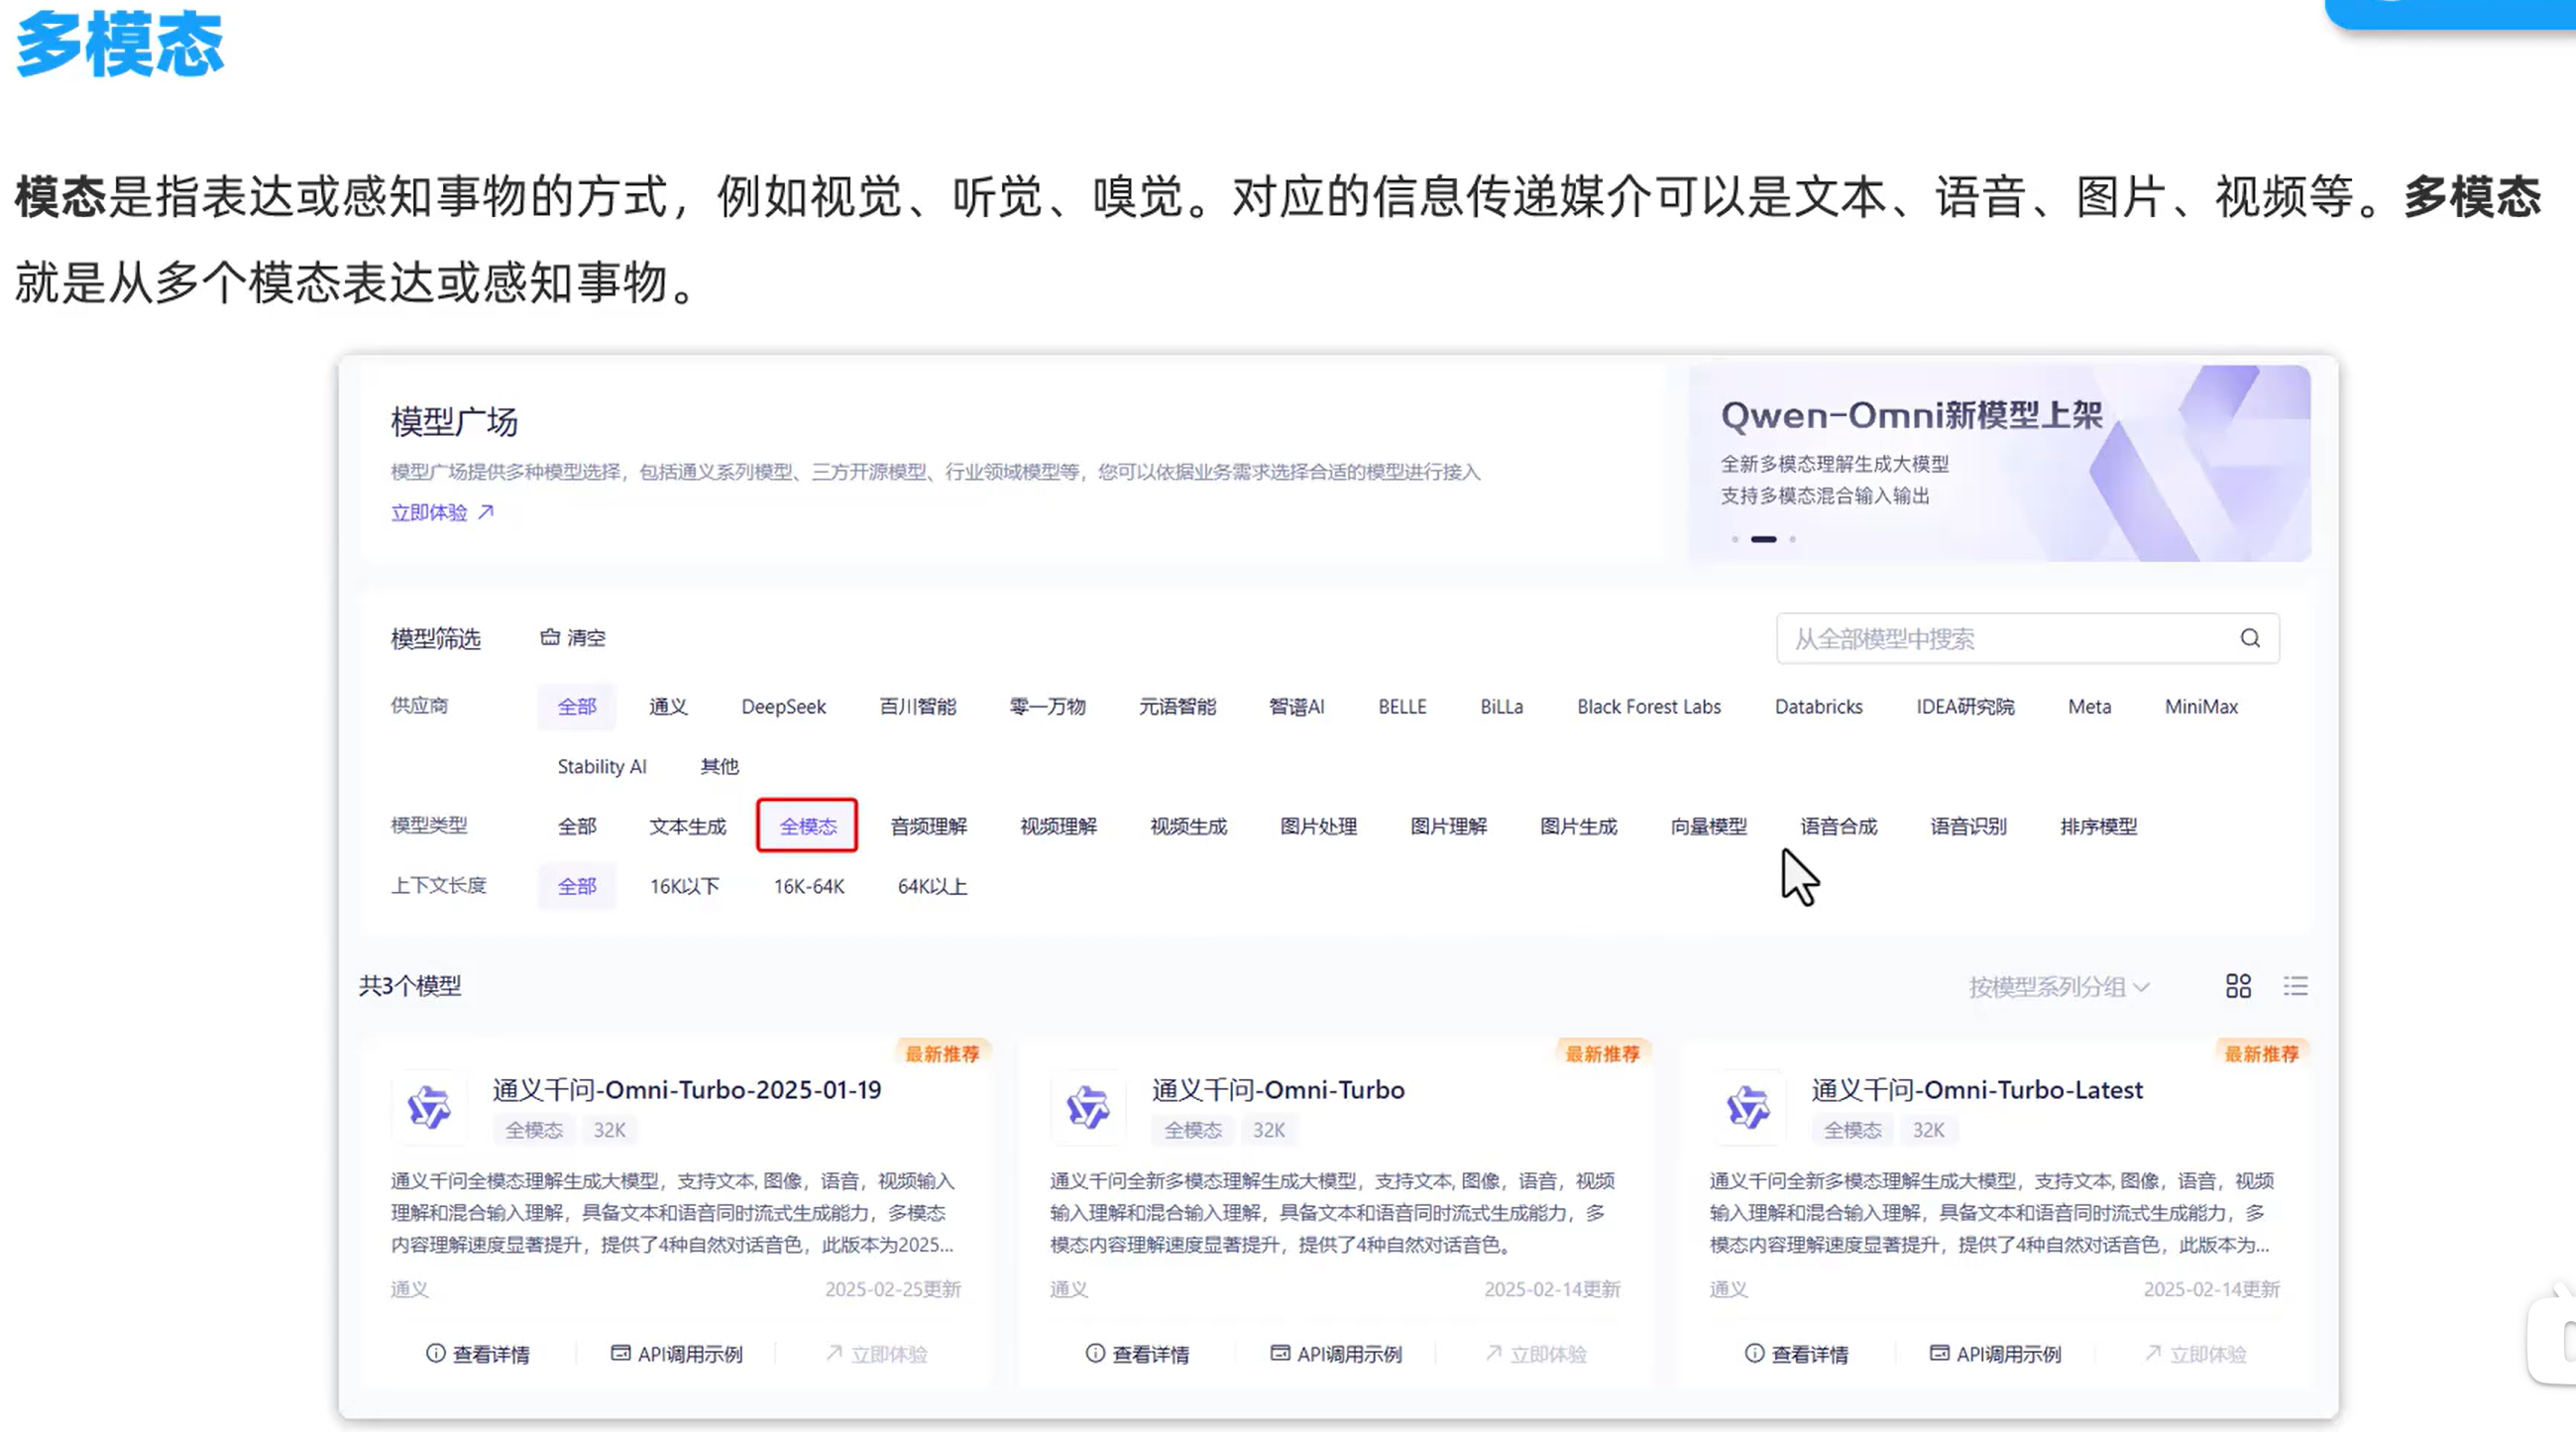Switch to list view layout icon
2576x1432 pixels.
[2295, 986]
